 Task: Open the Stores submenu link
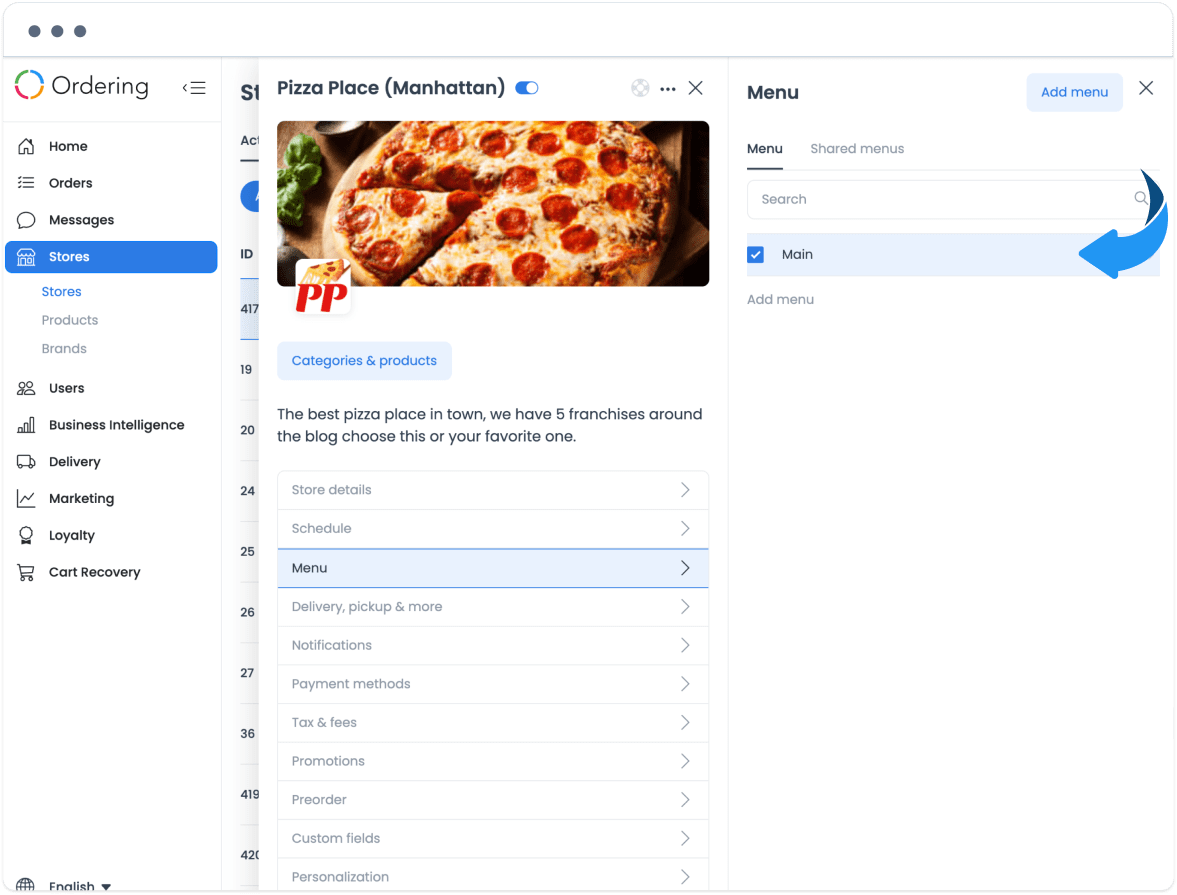coord(62,291)
